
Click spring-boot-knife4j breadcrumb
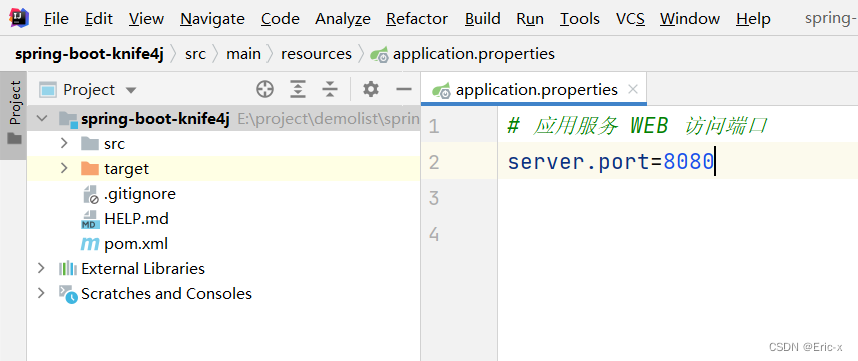89,54
